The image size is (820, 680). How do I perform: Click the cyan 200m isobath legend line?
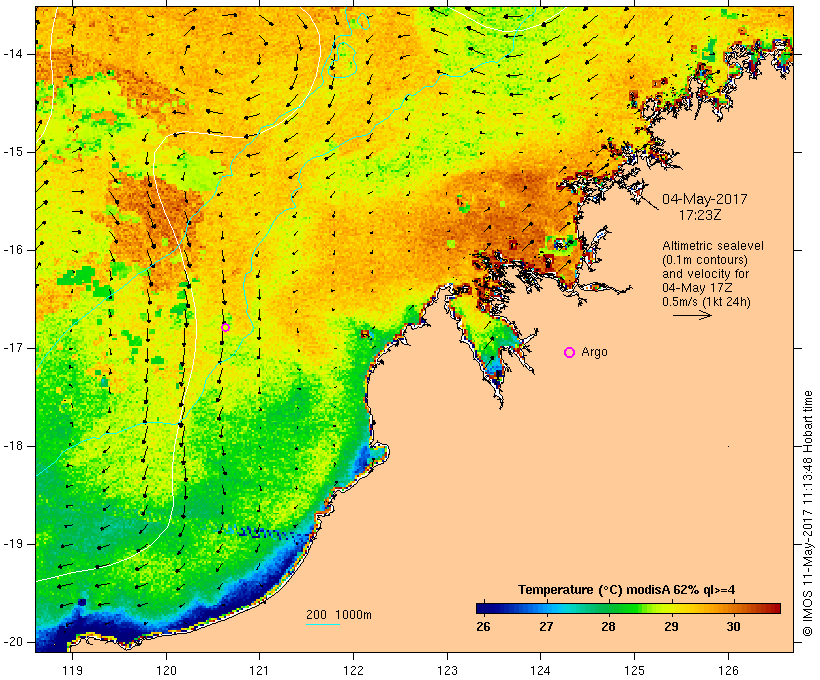pyautogui.click(x=323, y=625)
